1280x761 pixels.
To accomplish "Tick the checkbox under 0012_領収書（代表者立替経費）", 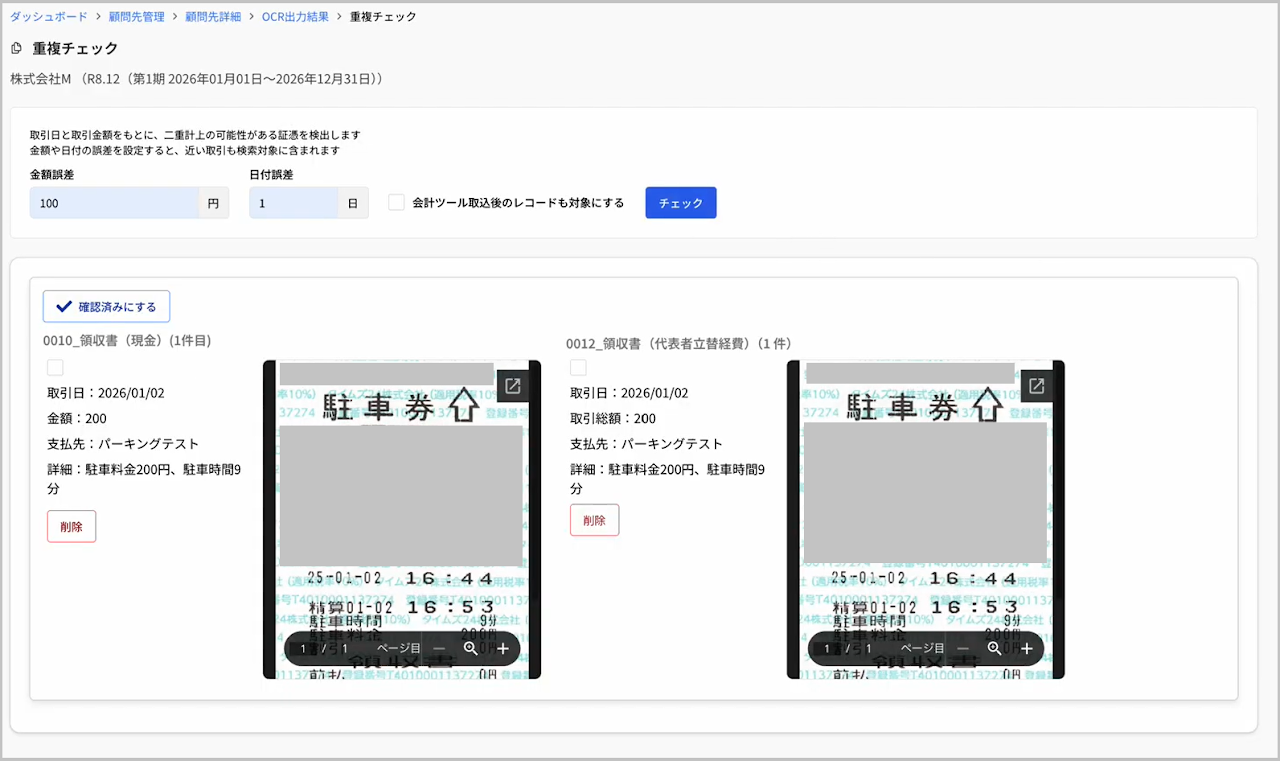I will [x=578, y=368].
